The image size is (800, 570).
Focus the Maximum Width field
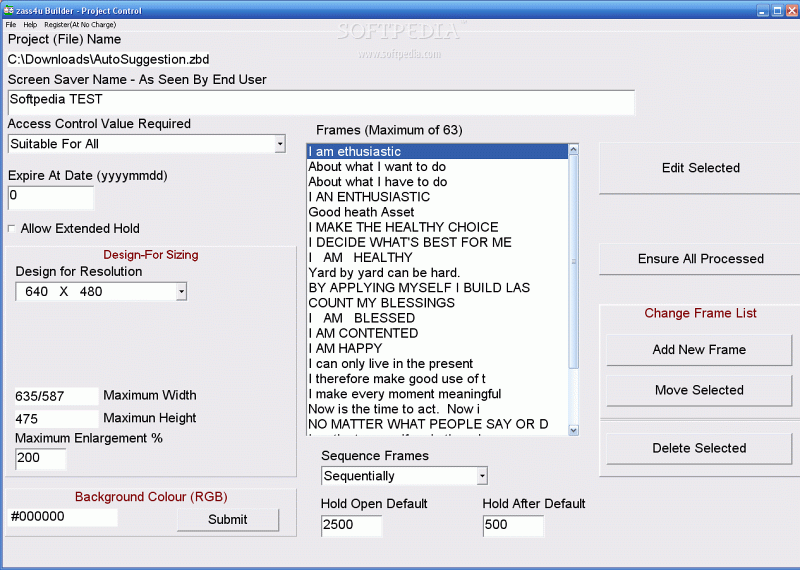coord(56,396)
